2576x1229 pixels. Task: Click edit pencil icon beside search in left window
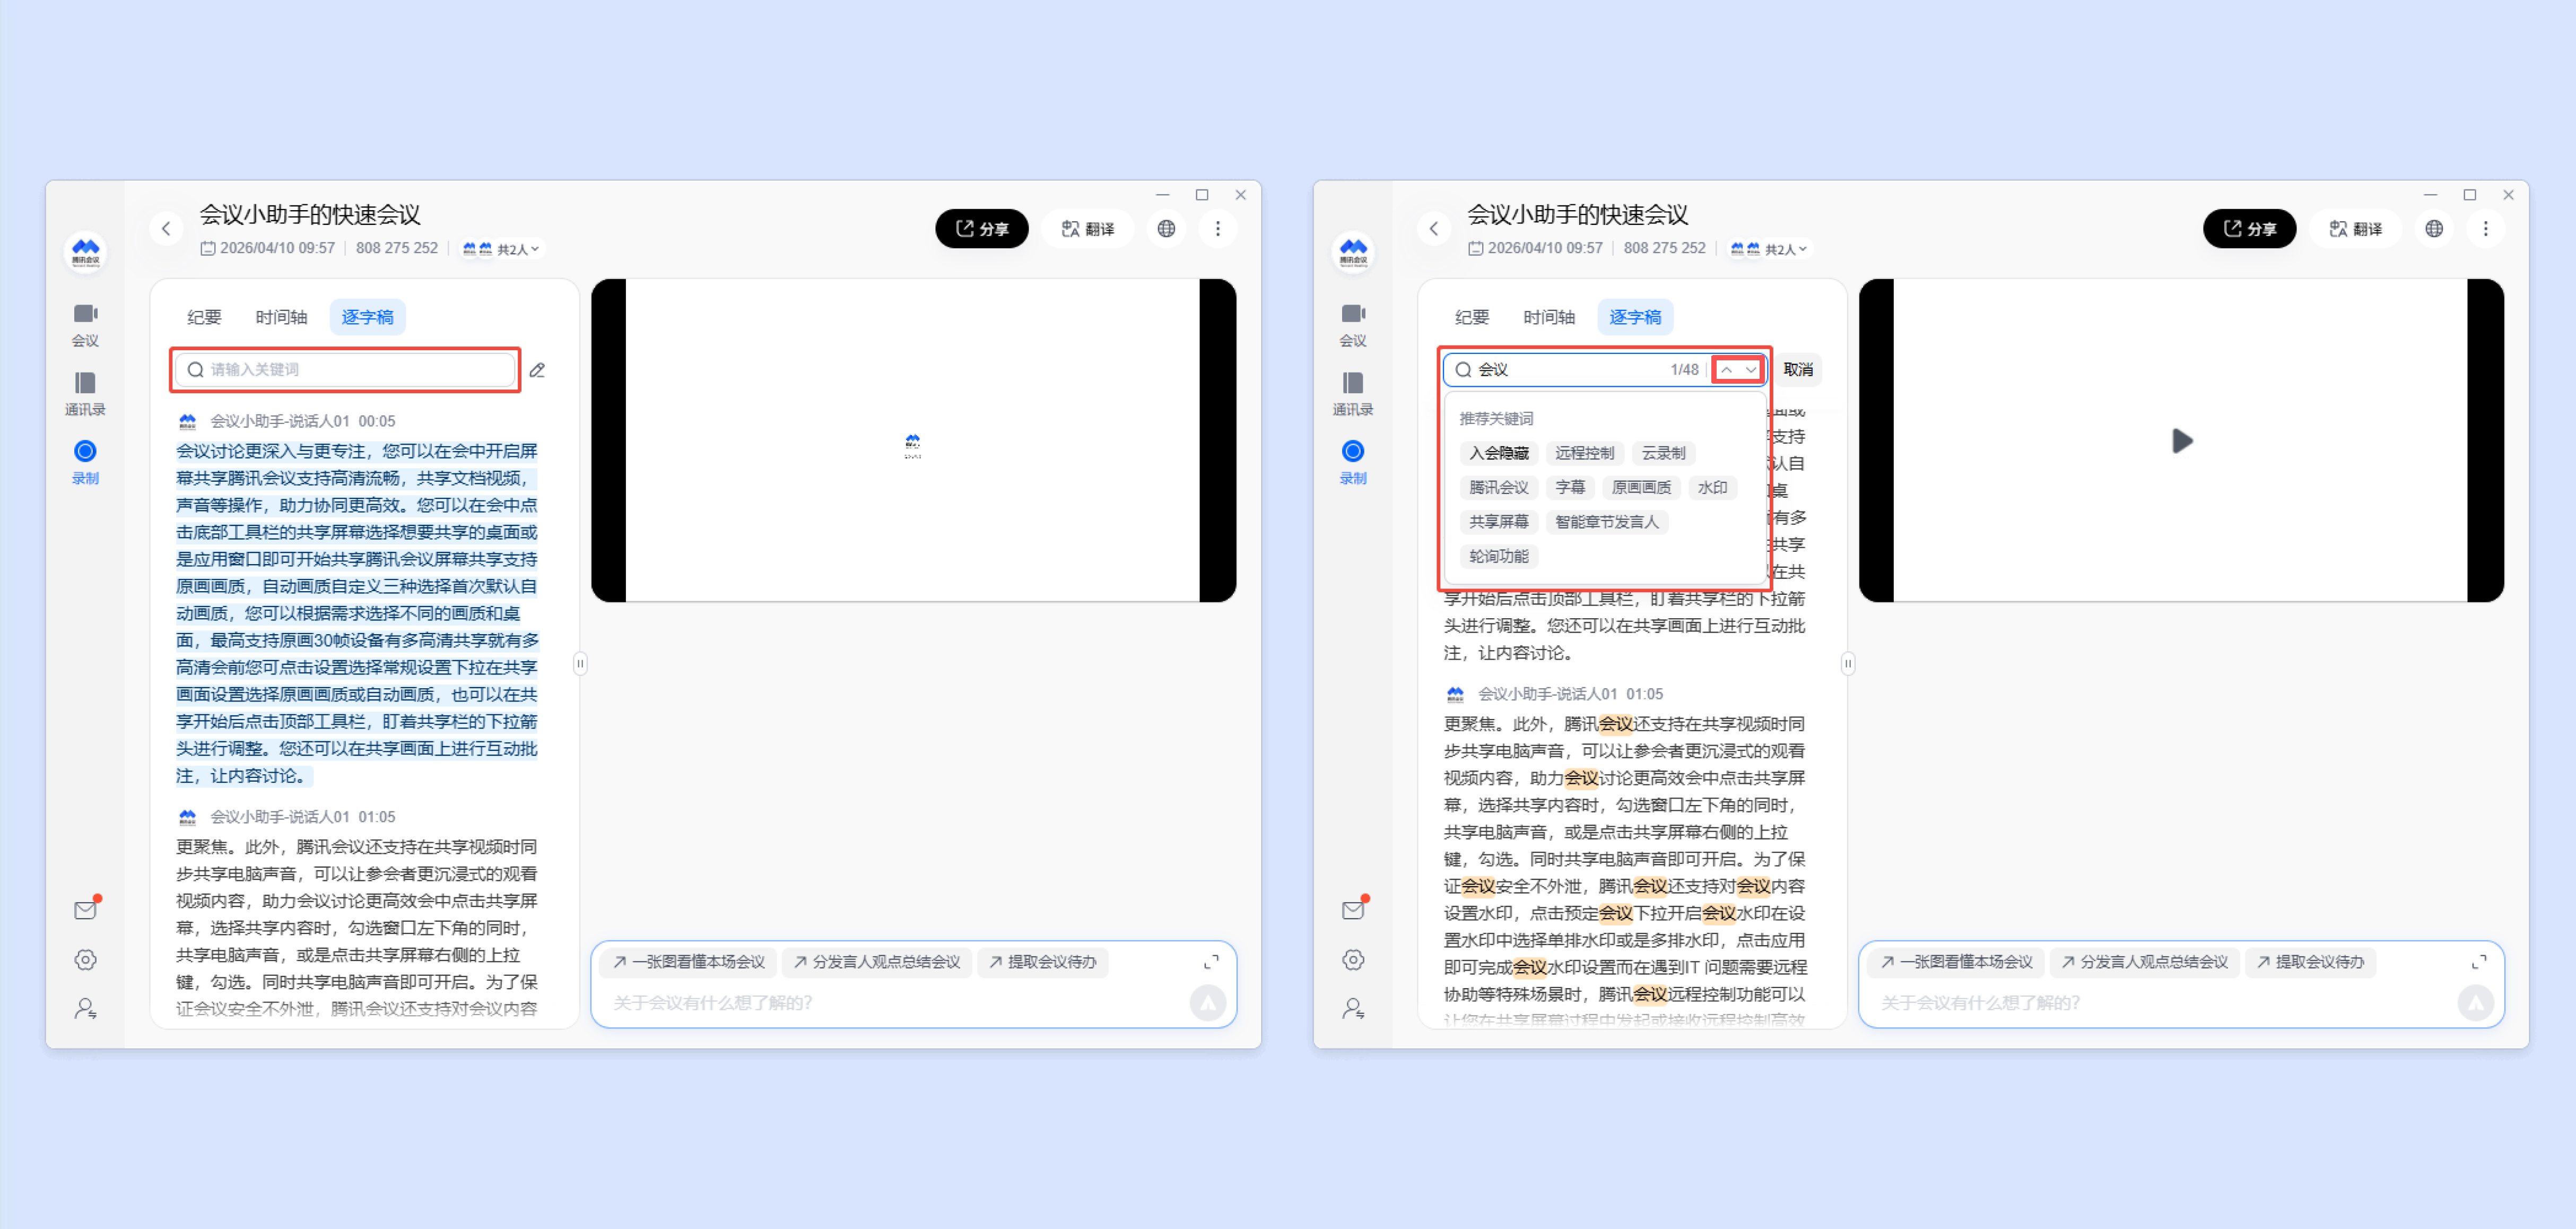tap(537, 370)
